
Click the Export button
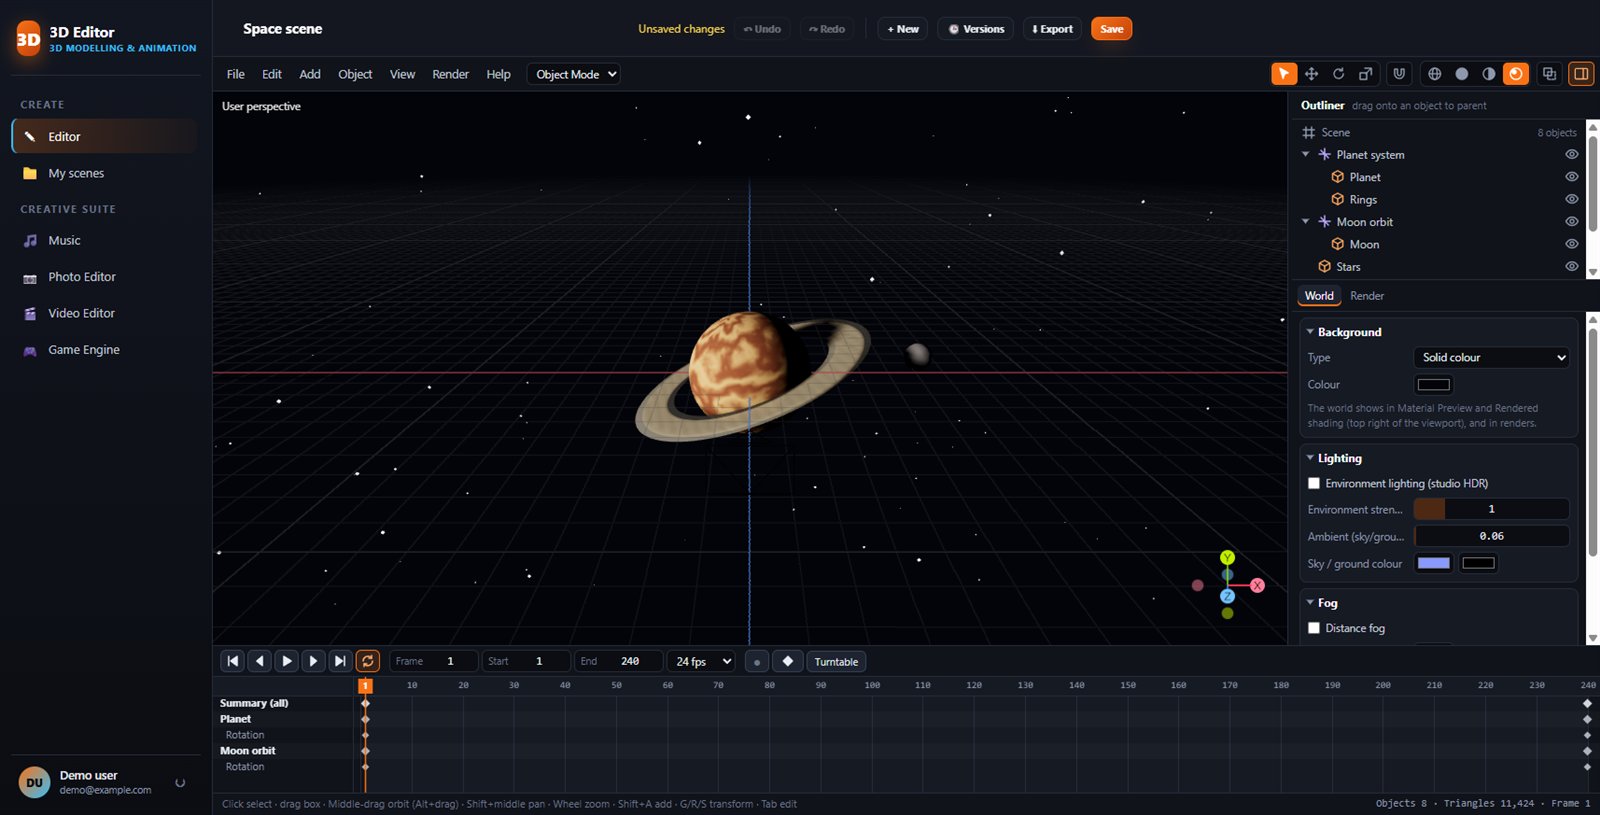[1052, 29]
